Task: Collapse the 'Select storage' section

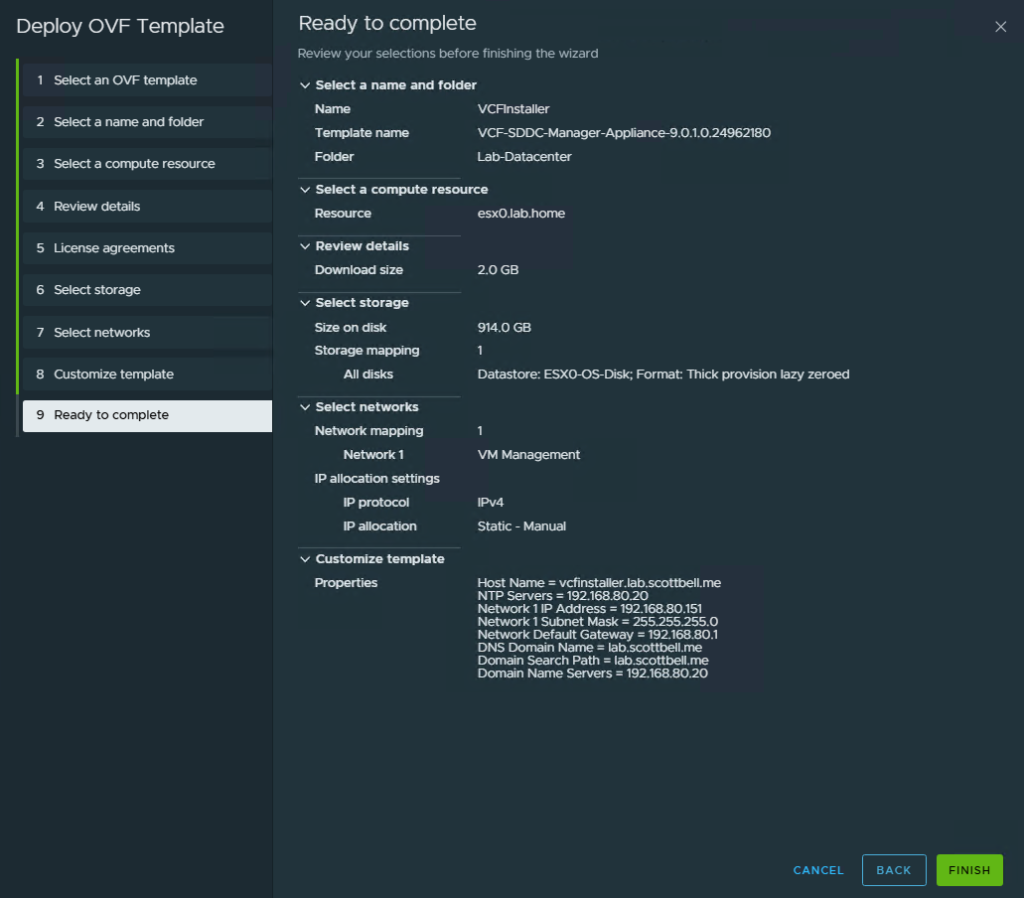Action: [x=305, y=303]
